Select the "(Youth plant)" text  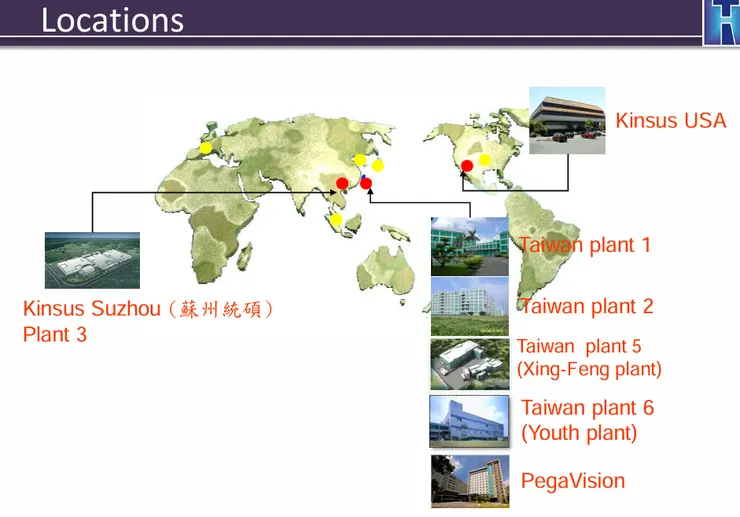(579, 432)
